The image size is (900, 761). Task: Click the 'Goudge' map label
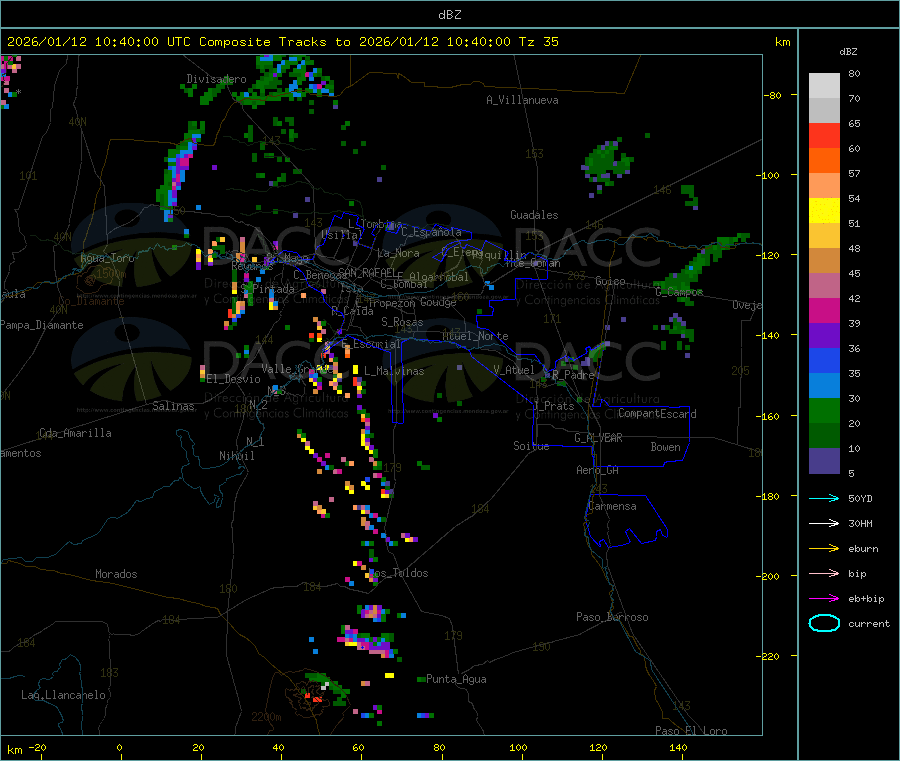tap(438, 302)
